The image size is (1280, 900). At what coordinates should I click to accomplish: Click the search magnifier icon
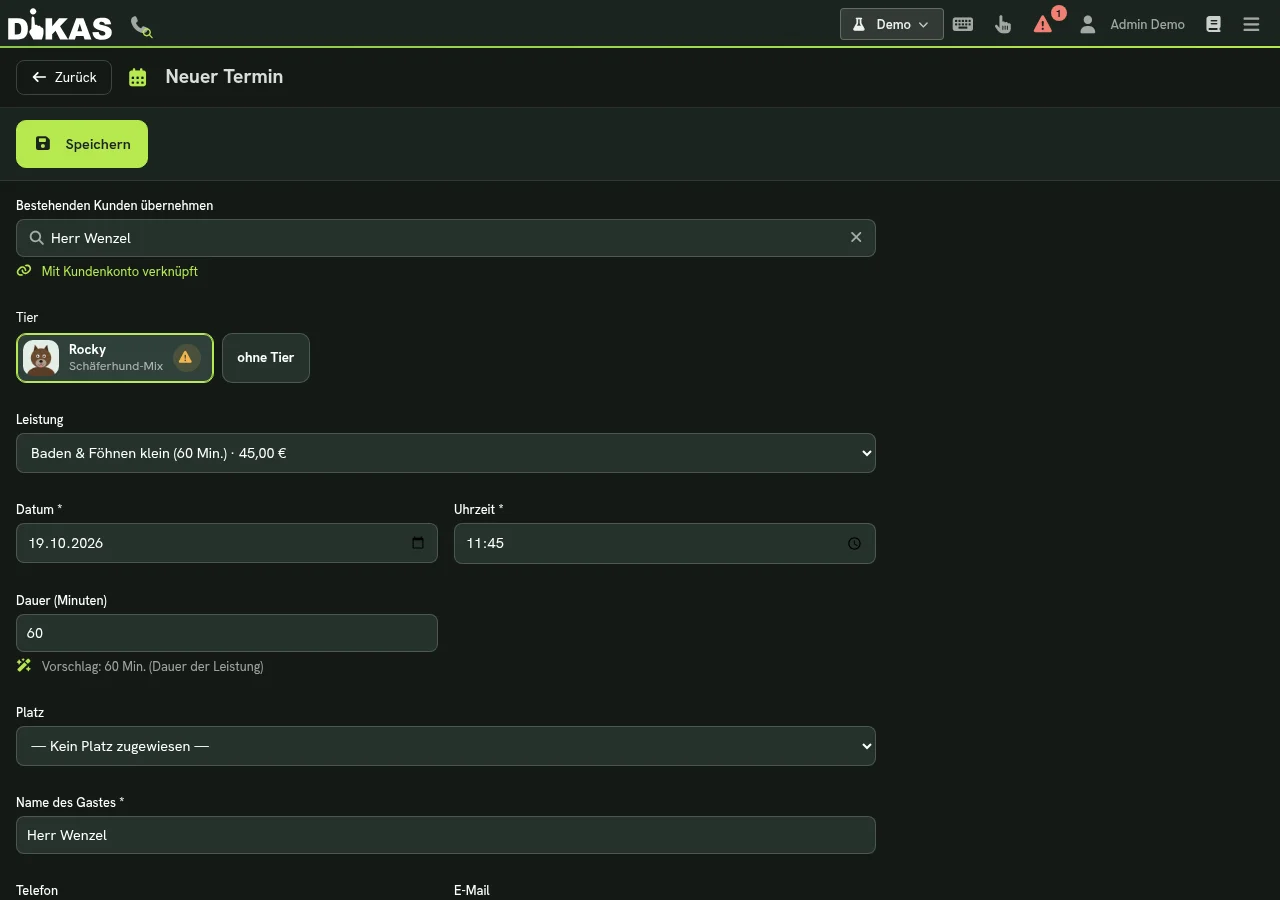tap(36, 238)
